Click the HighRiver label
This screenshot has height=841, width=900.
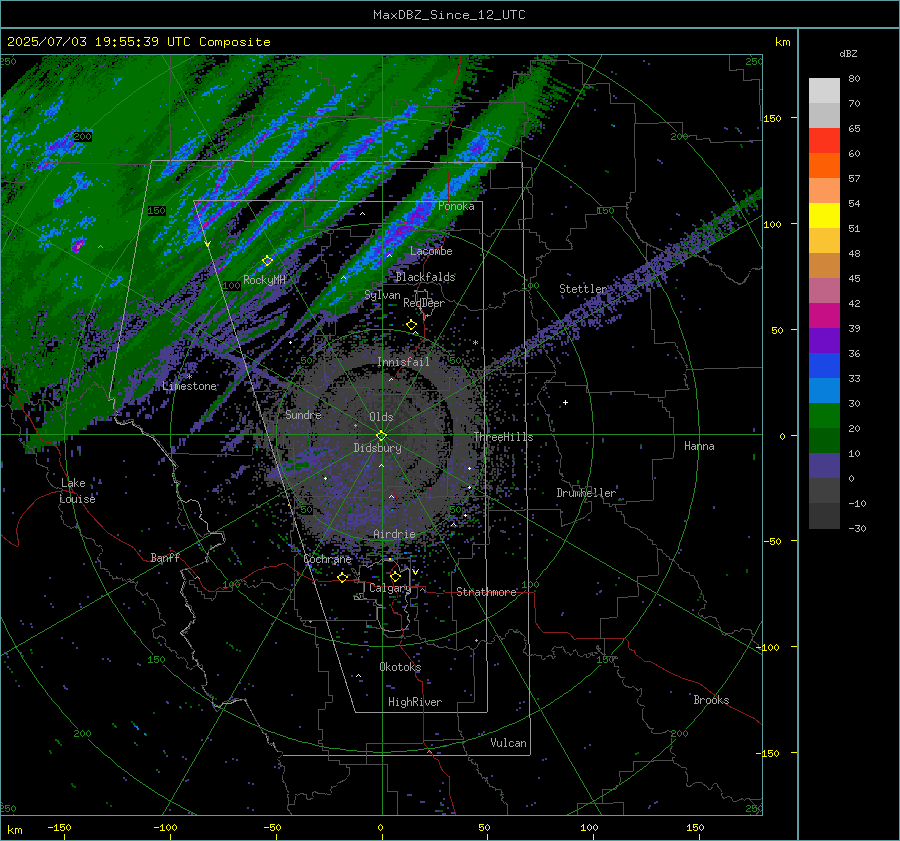click(415, 702)
